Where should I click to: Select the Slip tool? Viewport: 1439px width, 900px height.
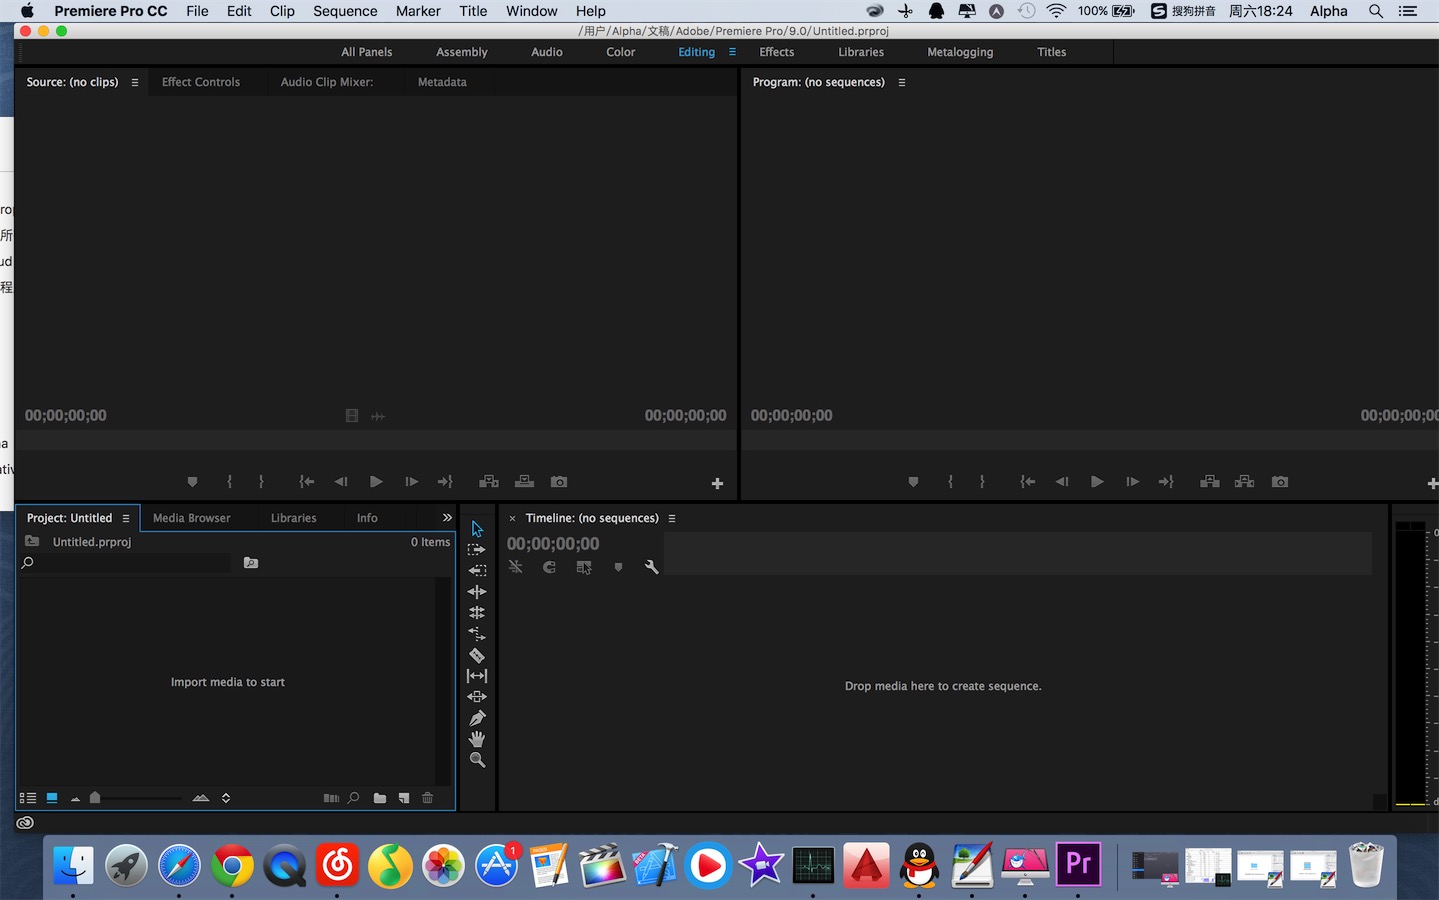[477, 676]
